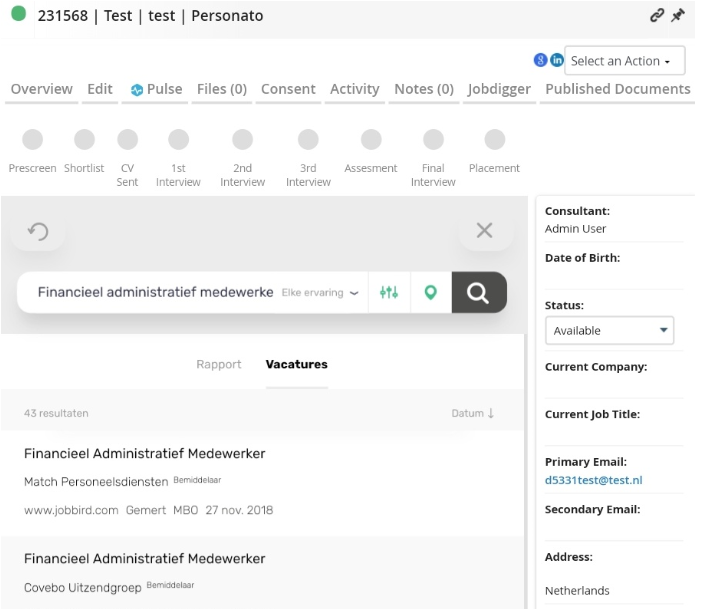Open the LinkedIn profile icon
Image resolution: width=701 pixels, height=609 pixels.
click(x=557, y=60)
